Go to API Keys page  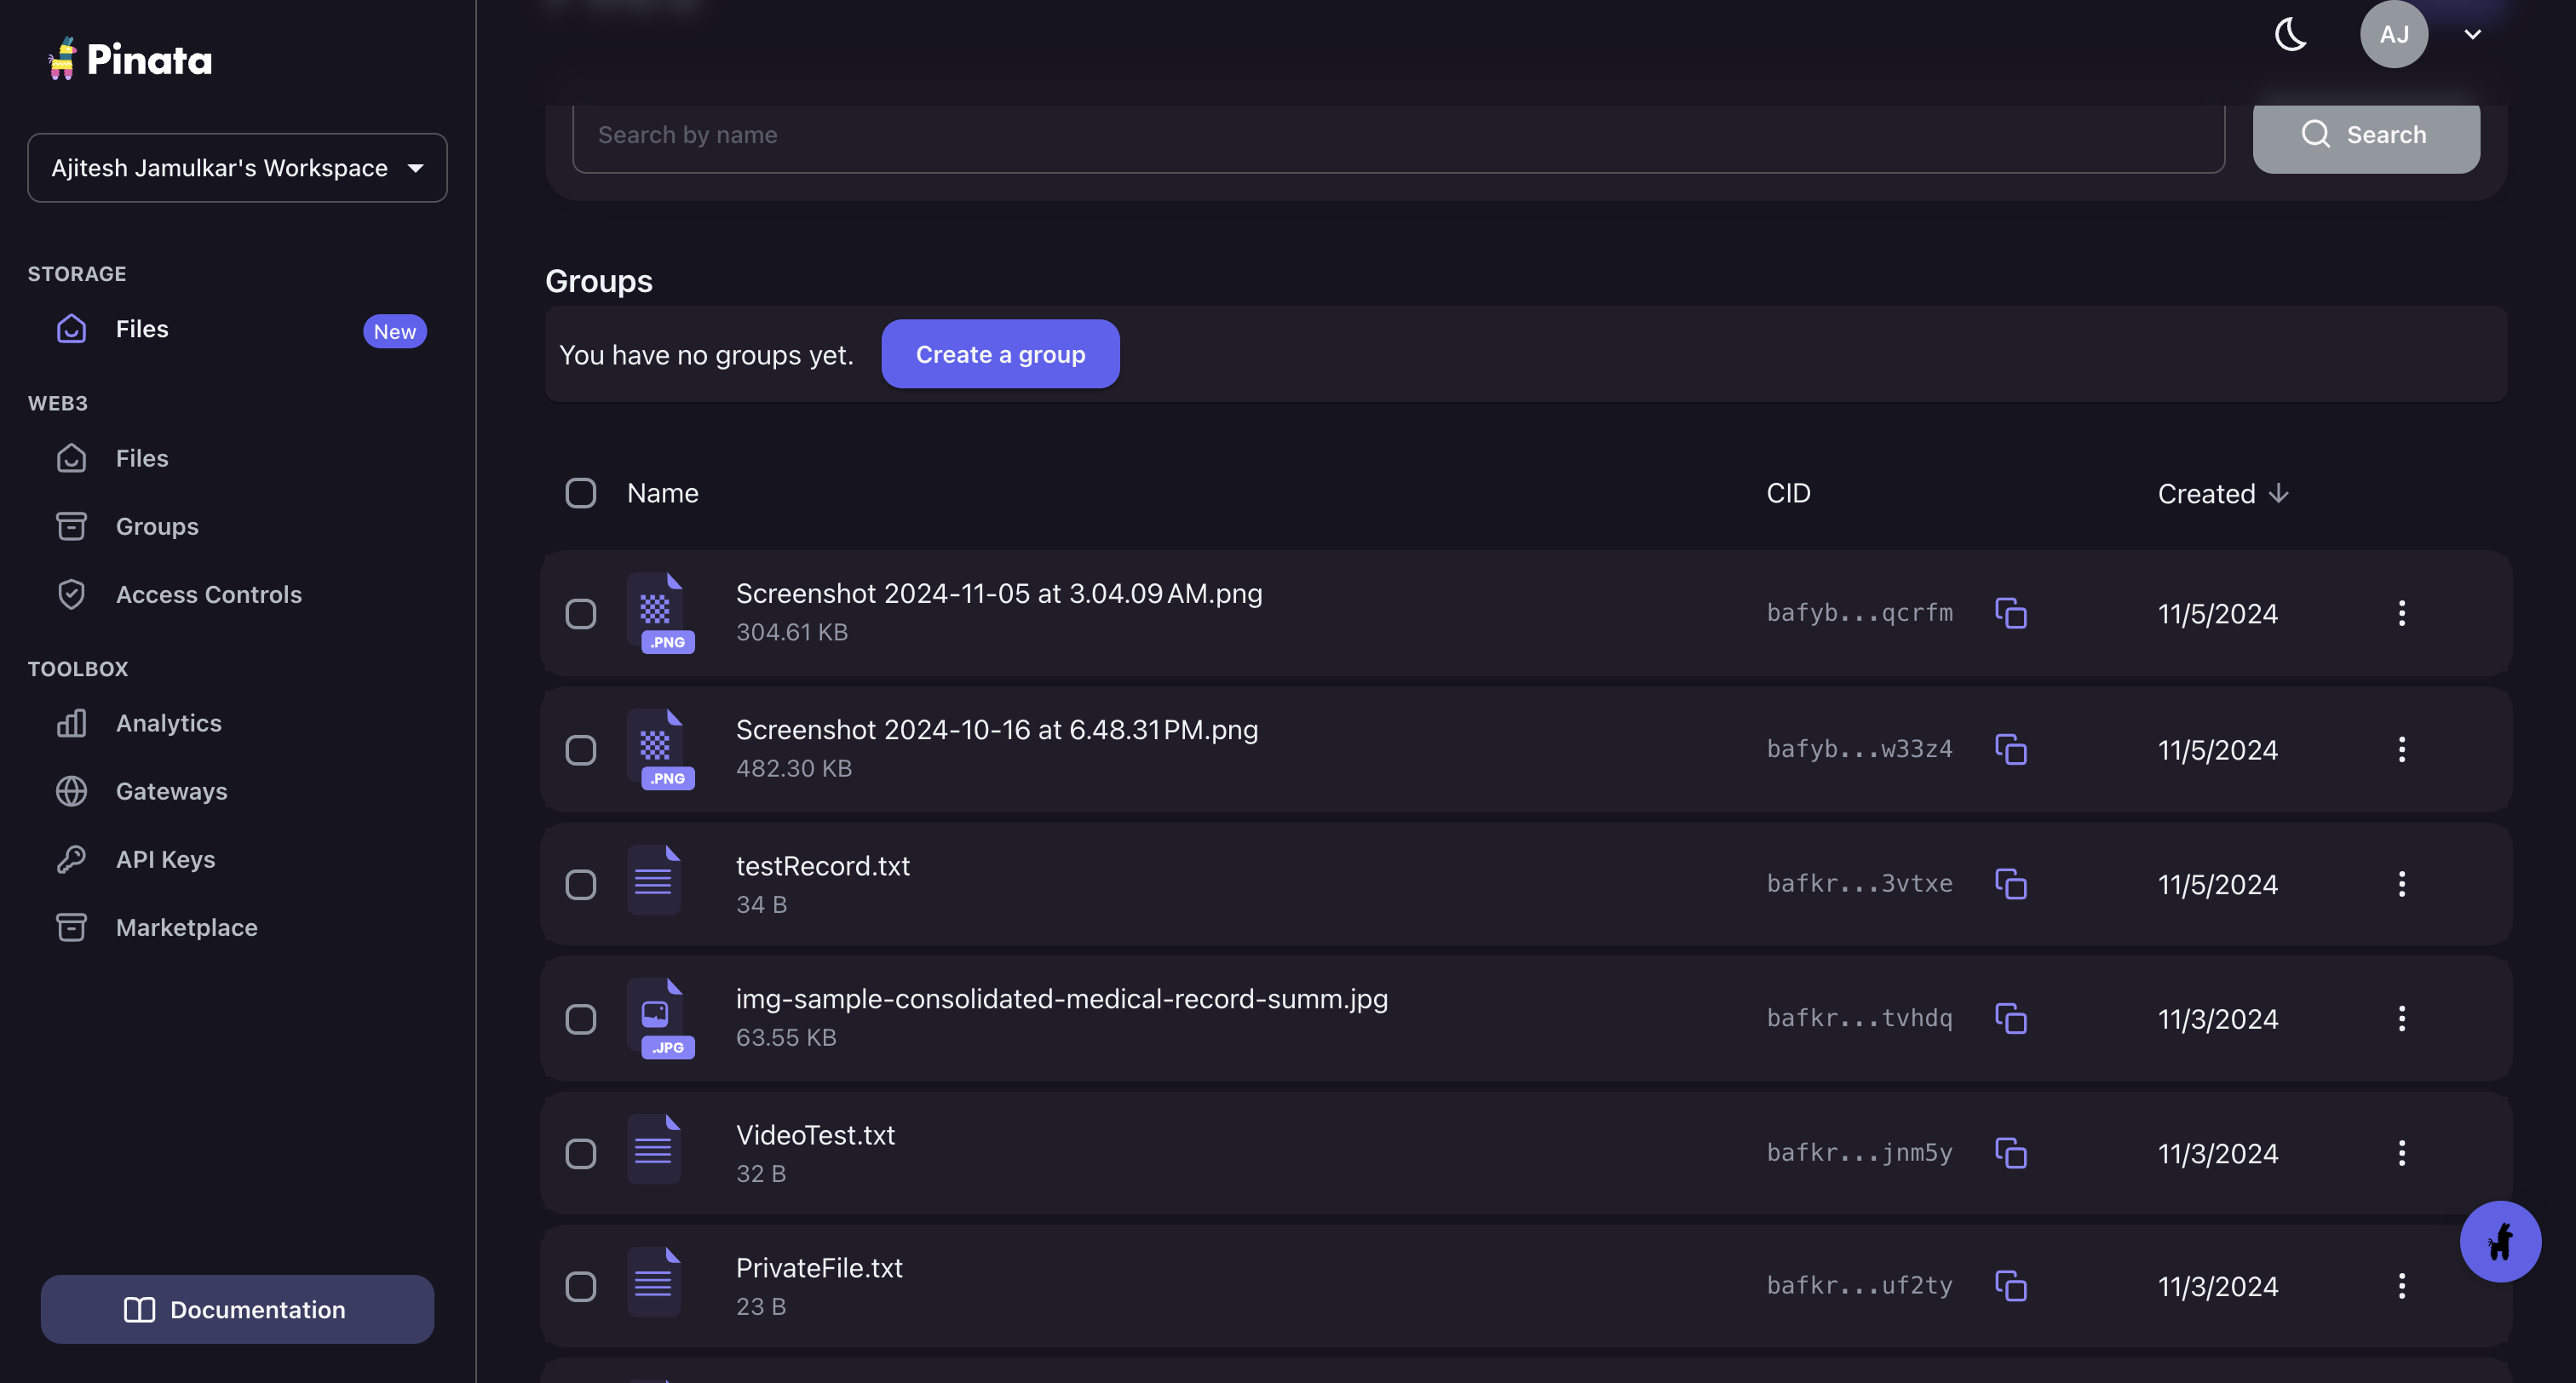[165, 859]
